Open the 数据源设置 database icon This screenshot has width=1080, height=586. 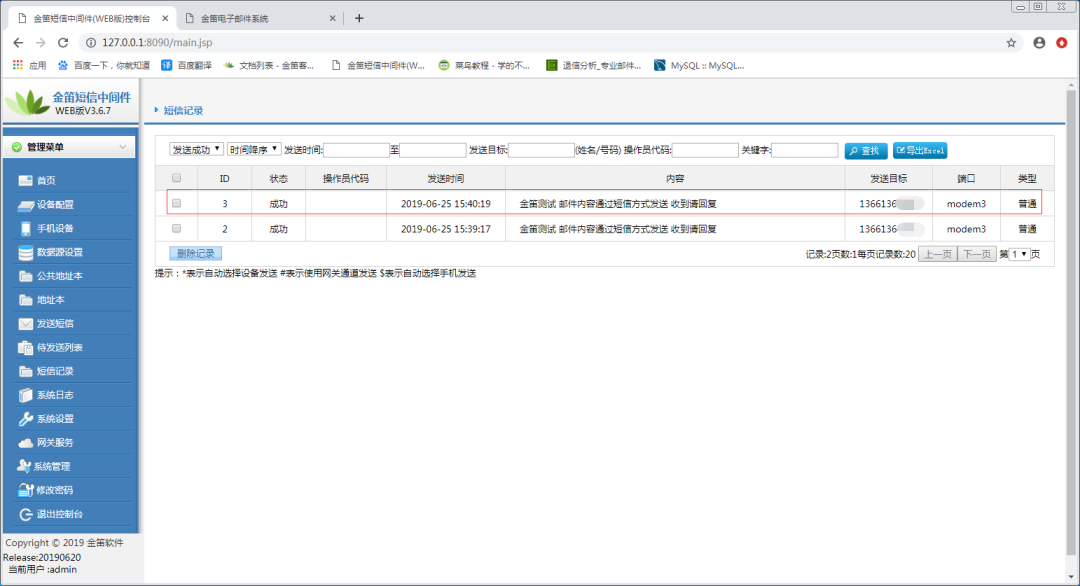(x=25, y=252)
